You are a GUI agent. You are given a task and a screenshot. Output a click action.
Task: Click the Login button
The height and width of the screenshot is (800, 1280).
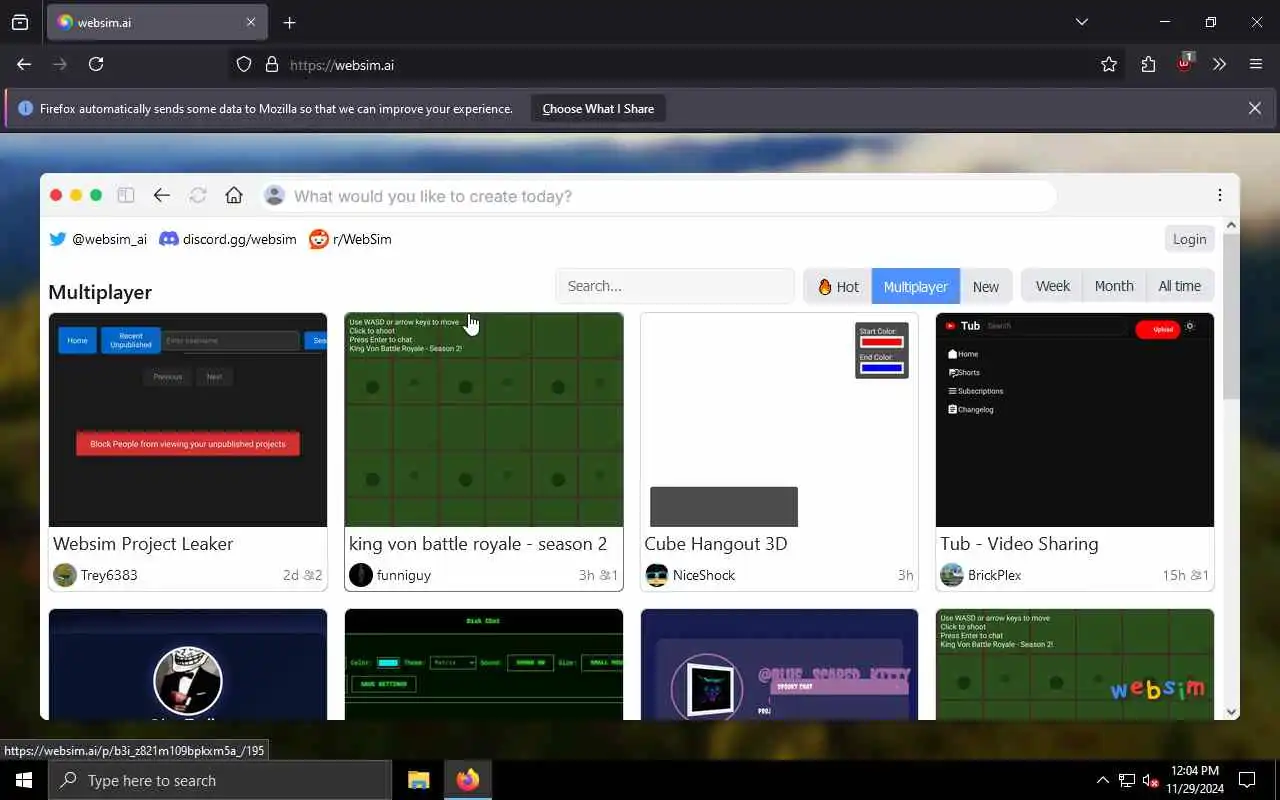coord(1189,239)
